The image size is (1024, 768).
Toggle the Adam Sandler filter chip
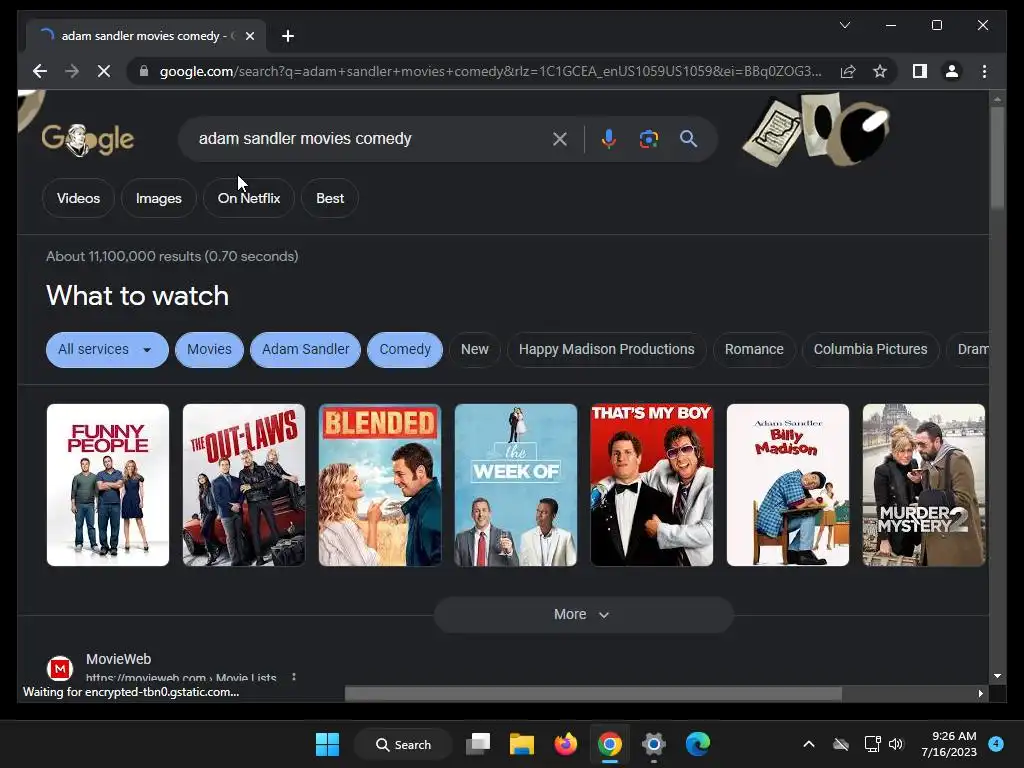[x=306, y=349]
